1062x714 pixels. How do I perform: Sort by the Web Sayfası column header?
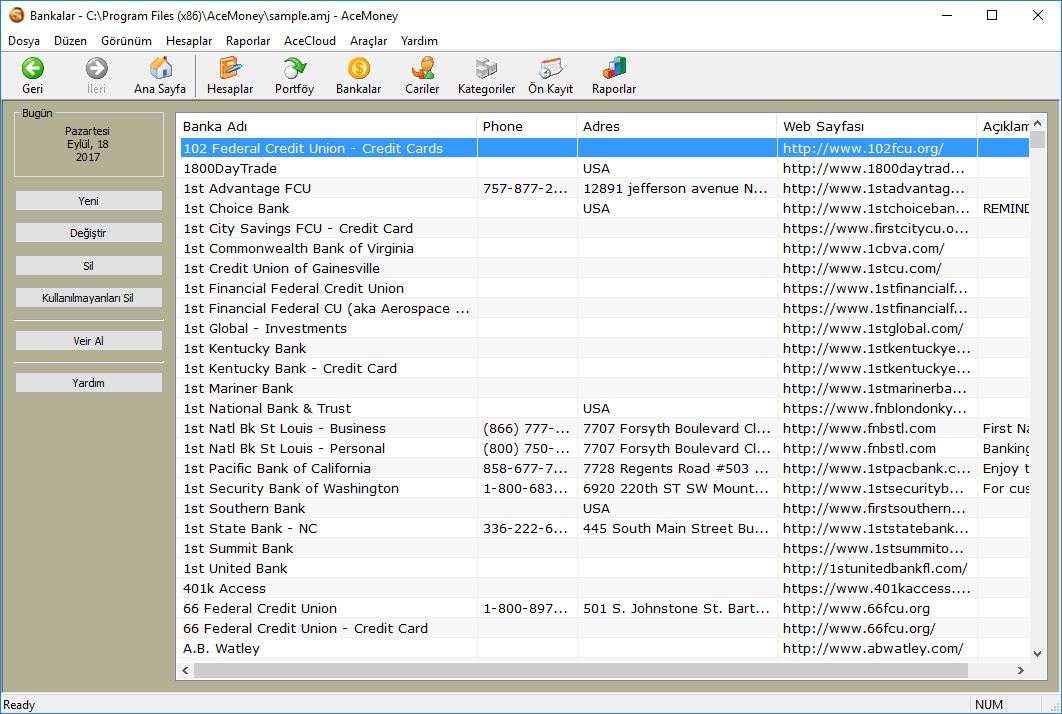tap(877, 126)
